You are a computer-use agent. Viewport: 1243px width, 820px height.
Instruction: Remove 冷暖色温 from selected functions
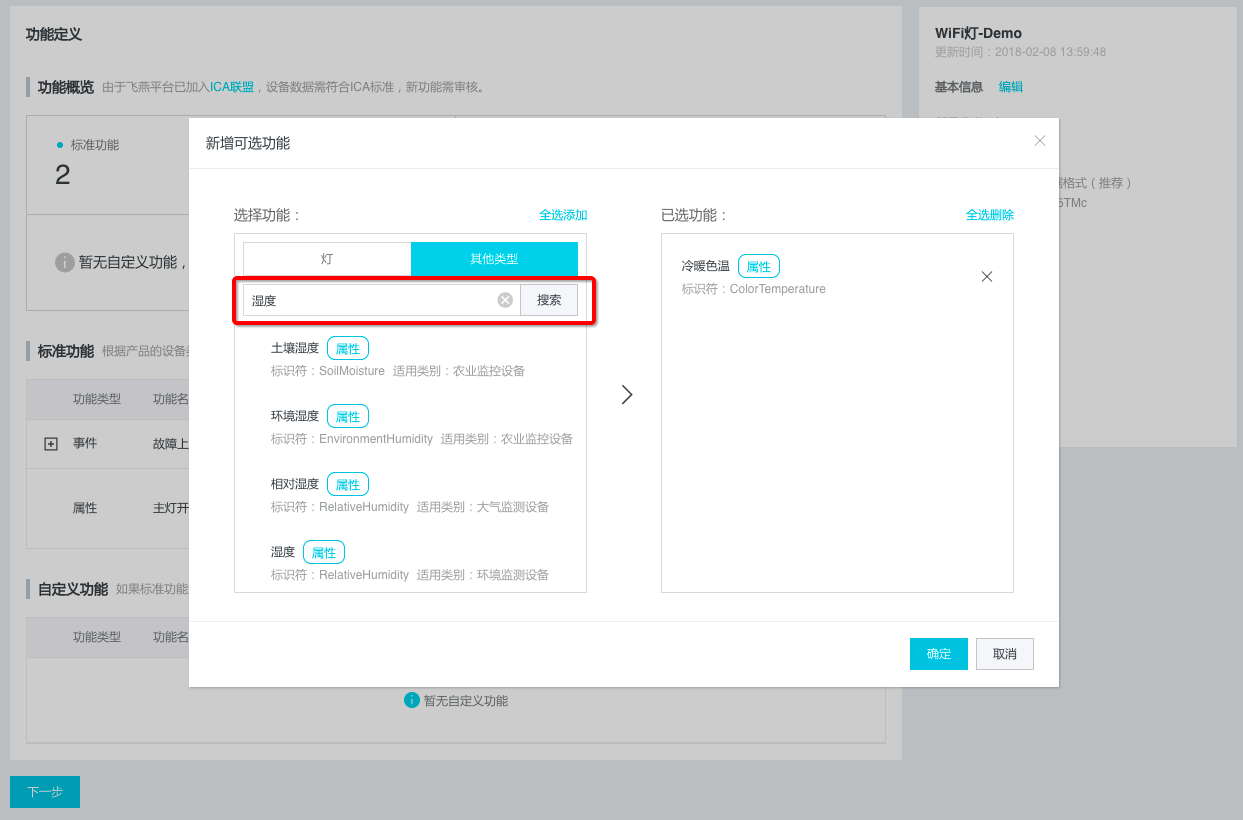(986, 277)
